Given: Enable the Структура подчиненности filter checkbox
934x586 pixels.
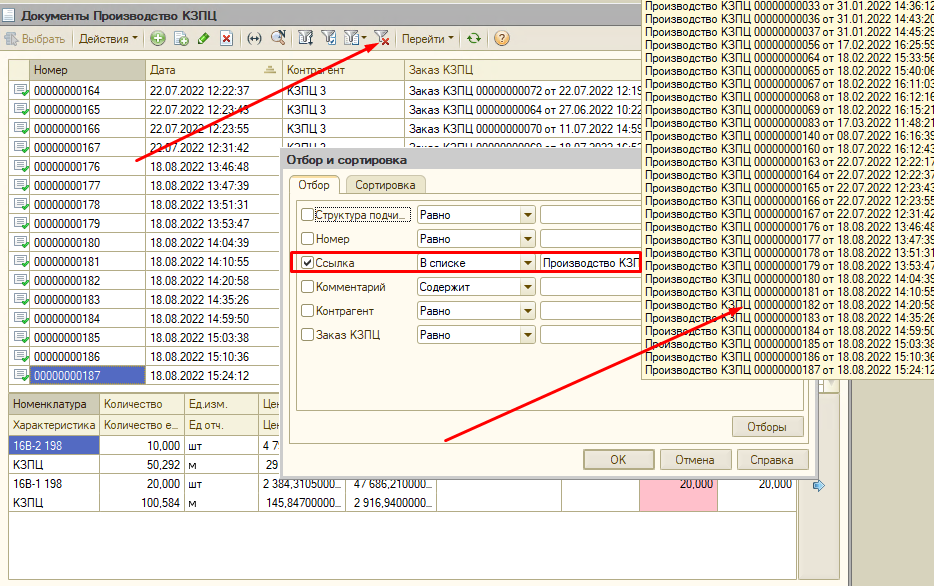Looking at the screenshot, I should (307, 214).
